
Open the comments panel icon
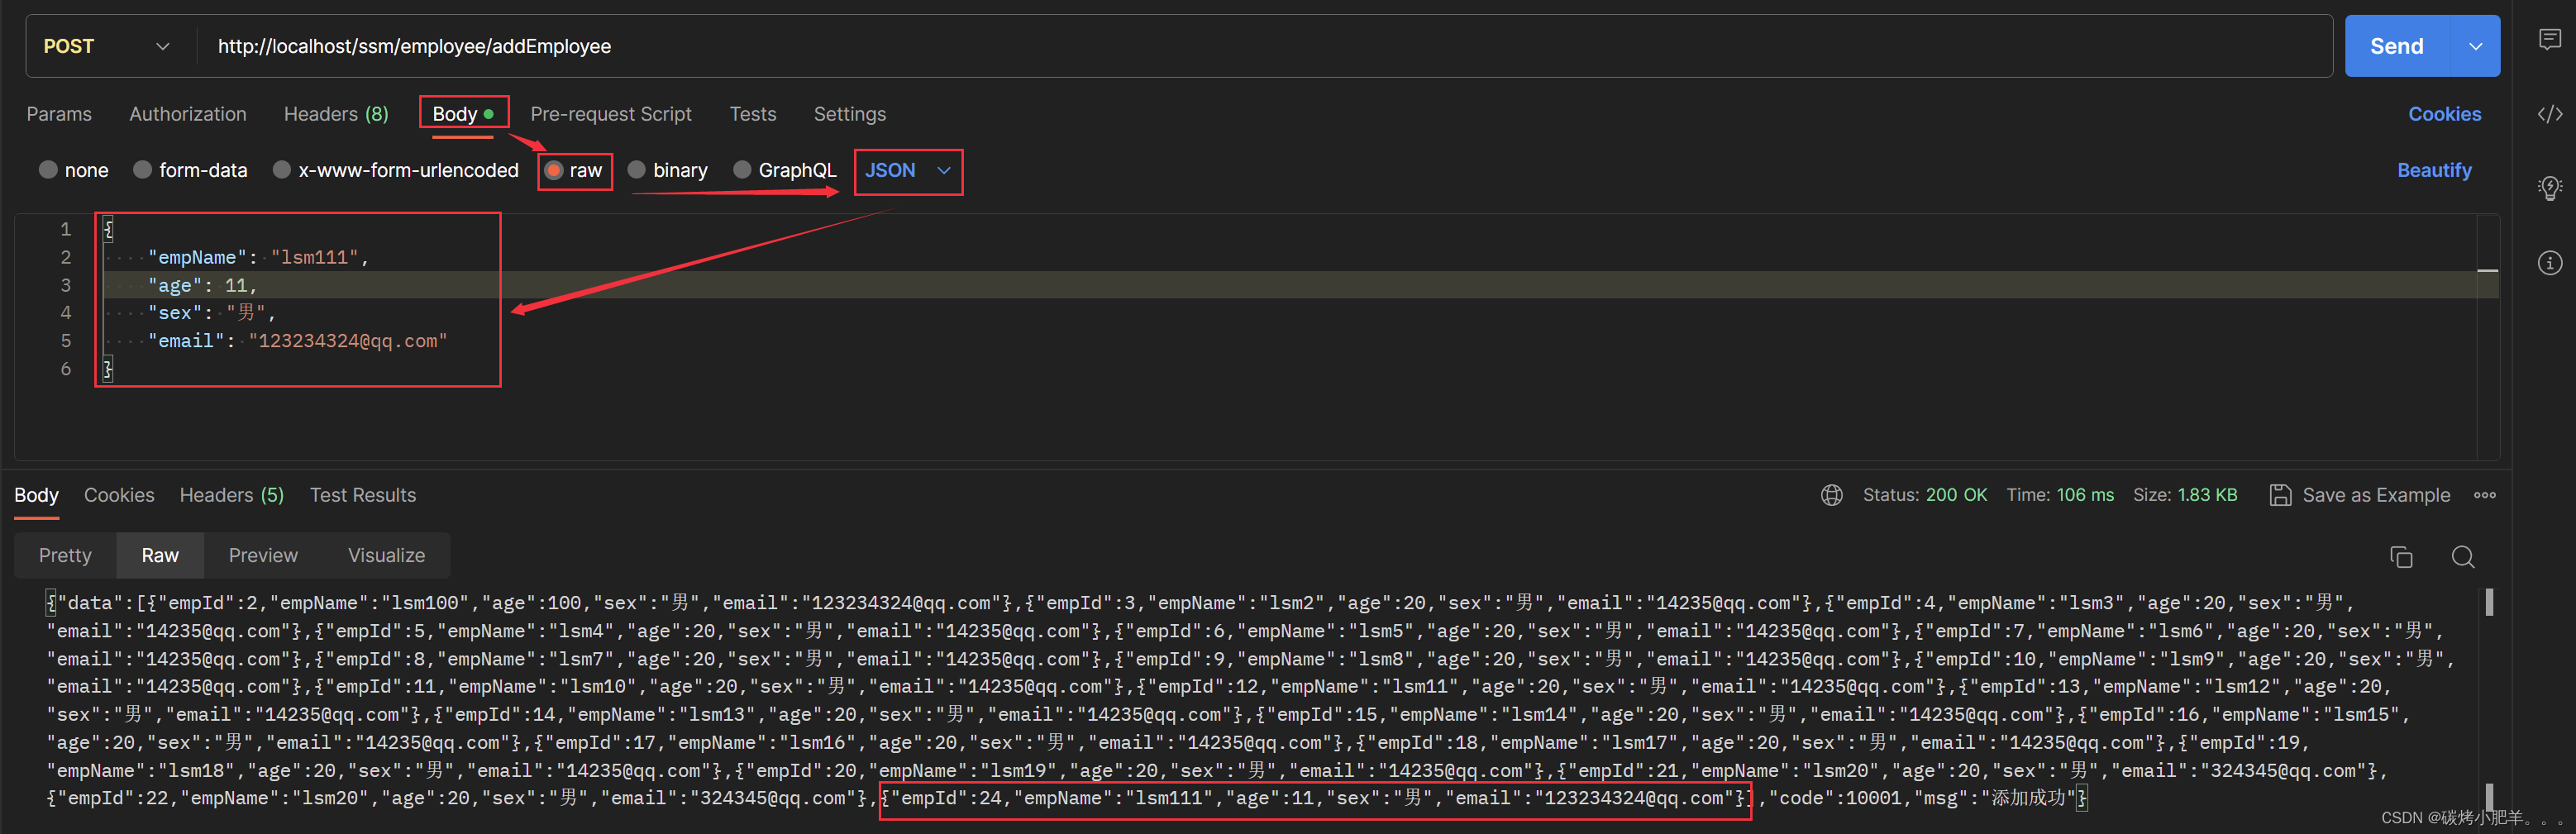[2549, 40]
